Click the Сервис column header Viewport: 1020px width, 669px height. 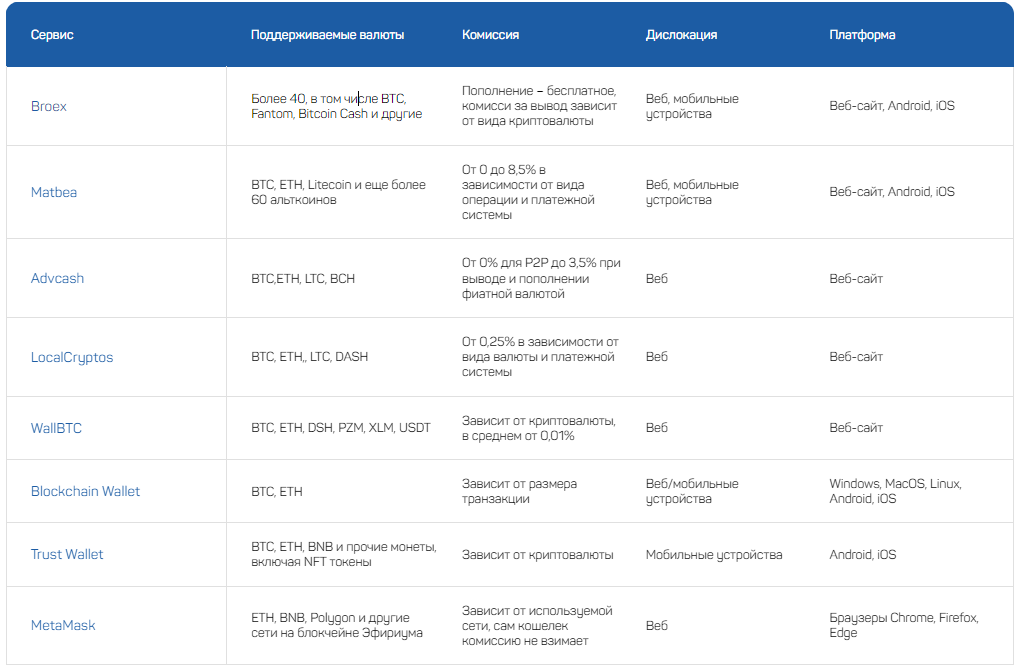pos(52,34)
